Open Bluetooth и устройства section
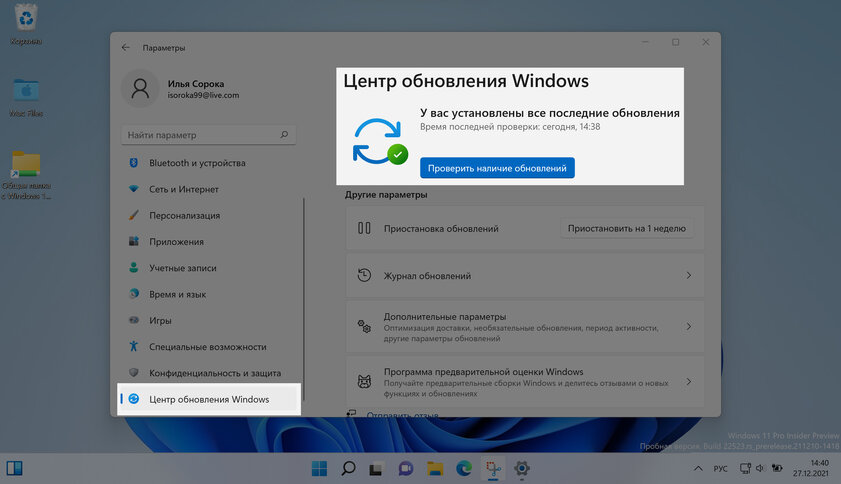This screenshot has width=841, height=484. pos(209,163)
